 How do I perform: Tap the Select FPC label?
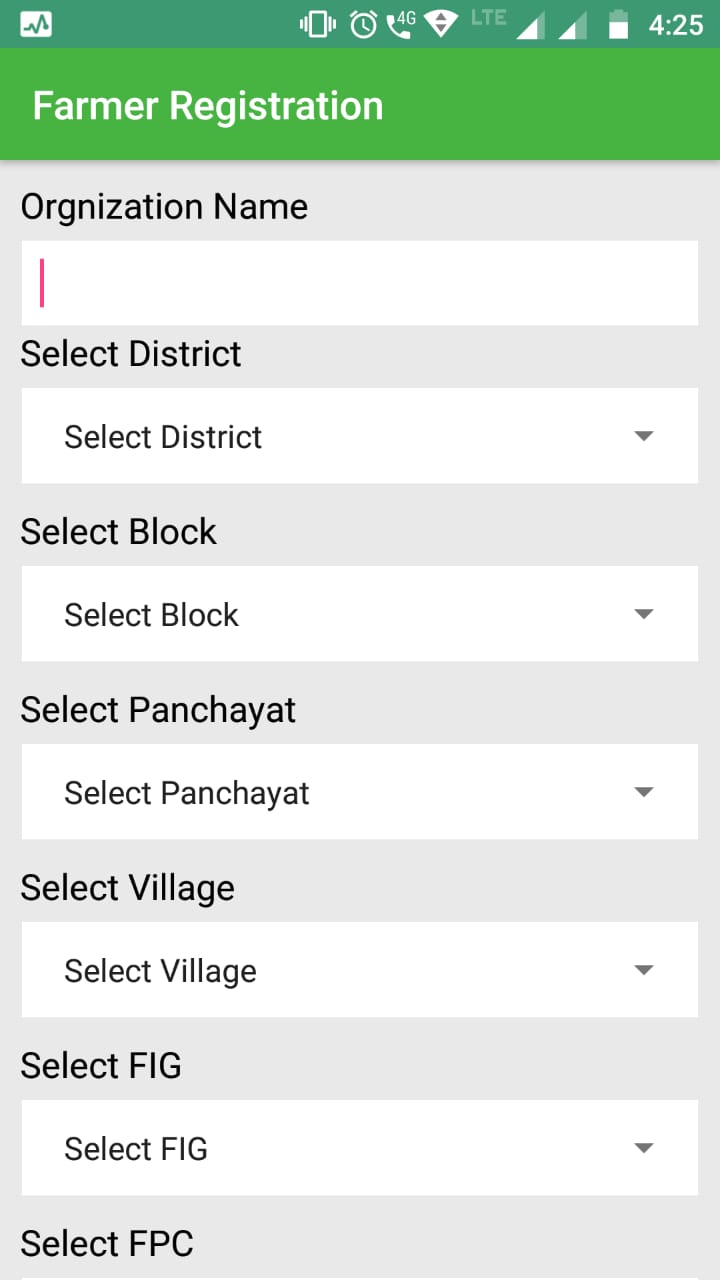pos(107,1243)
